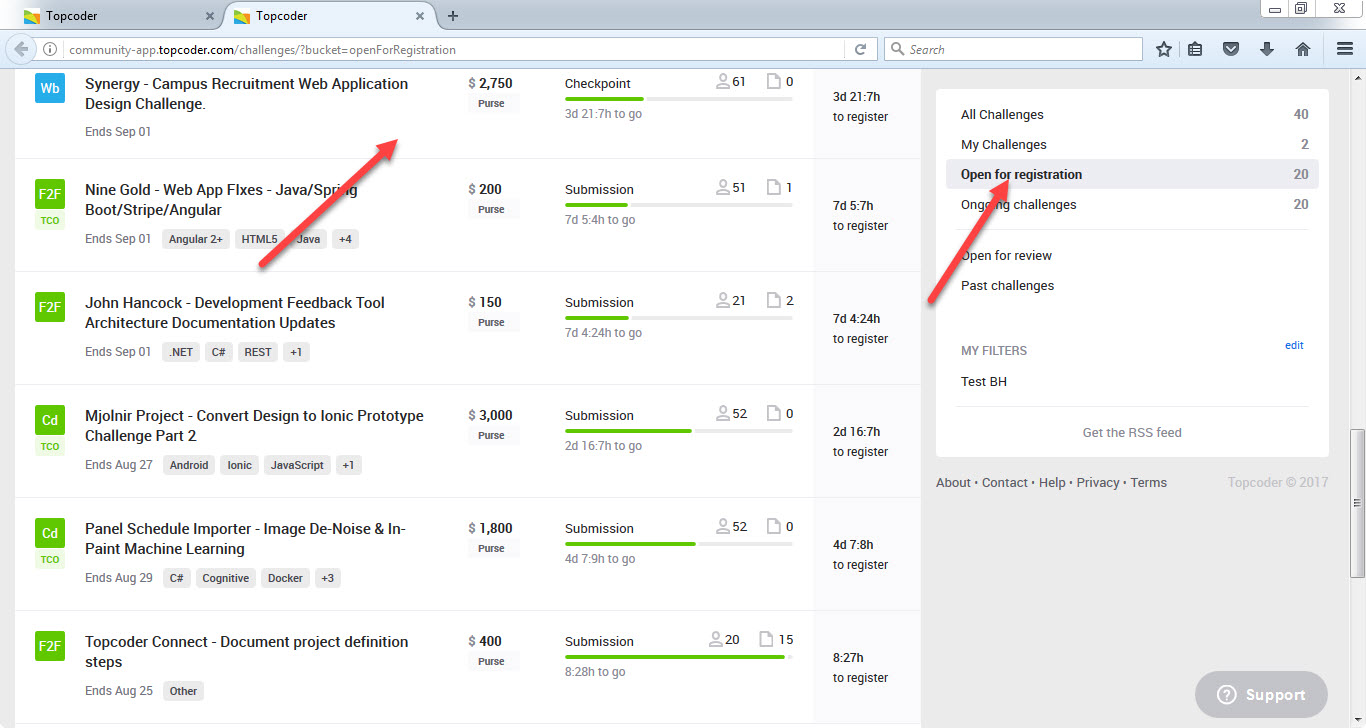Open Synergy Campus Recruitment challenge title

tap(246, 94)
